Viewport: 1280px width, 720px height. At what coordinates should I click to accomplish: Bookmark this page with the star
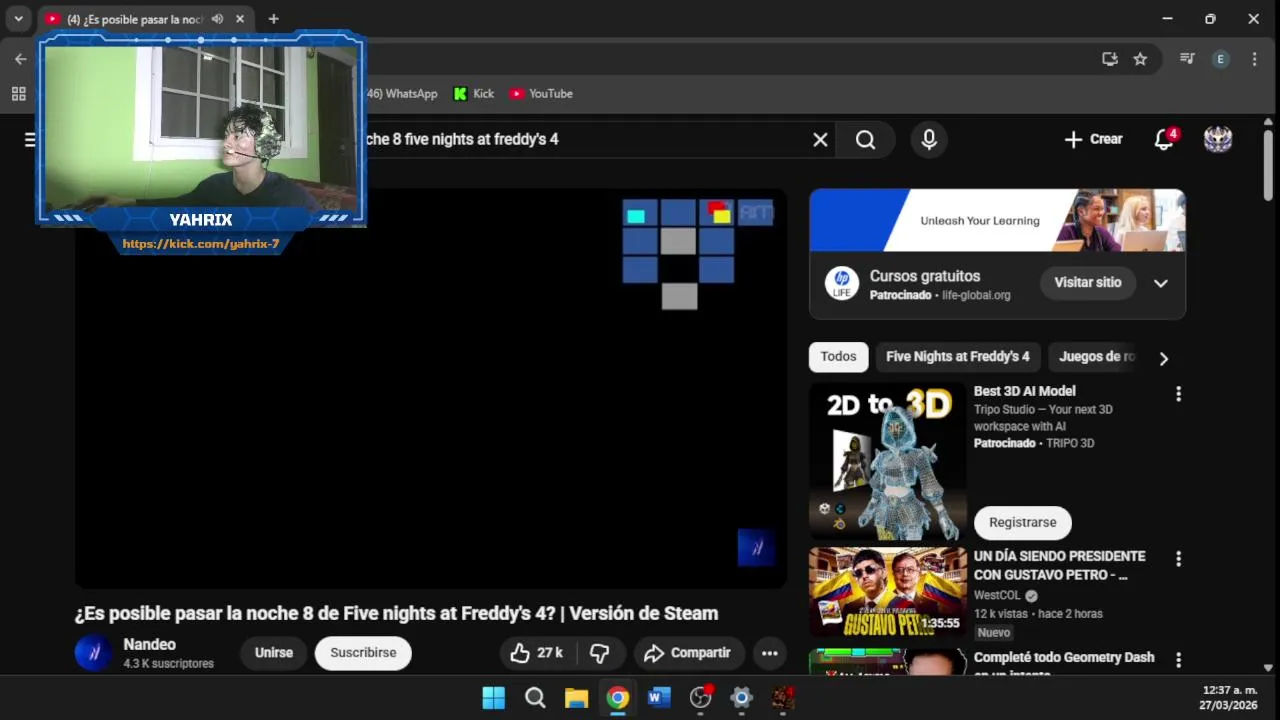pos(1140,59)
